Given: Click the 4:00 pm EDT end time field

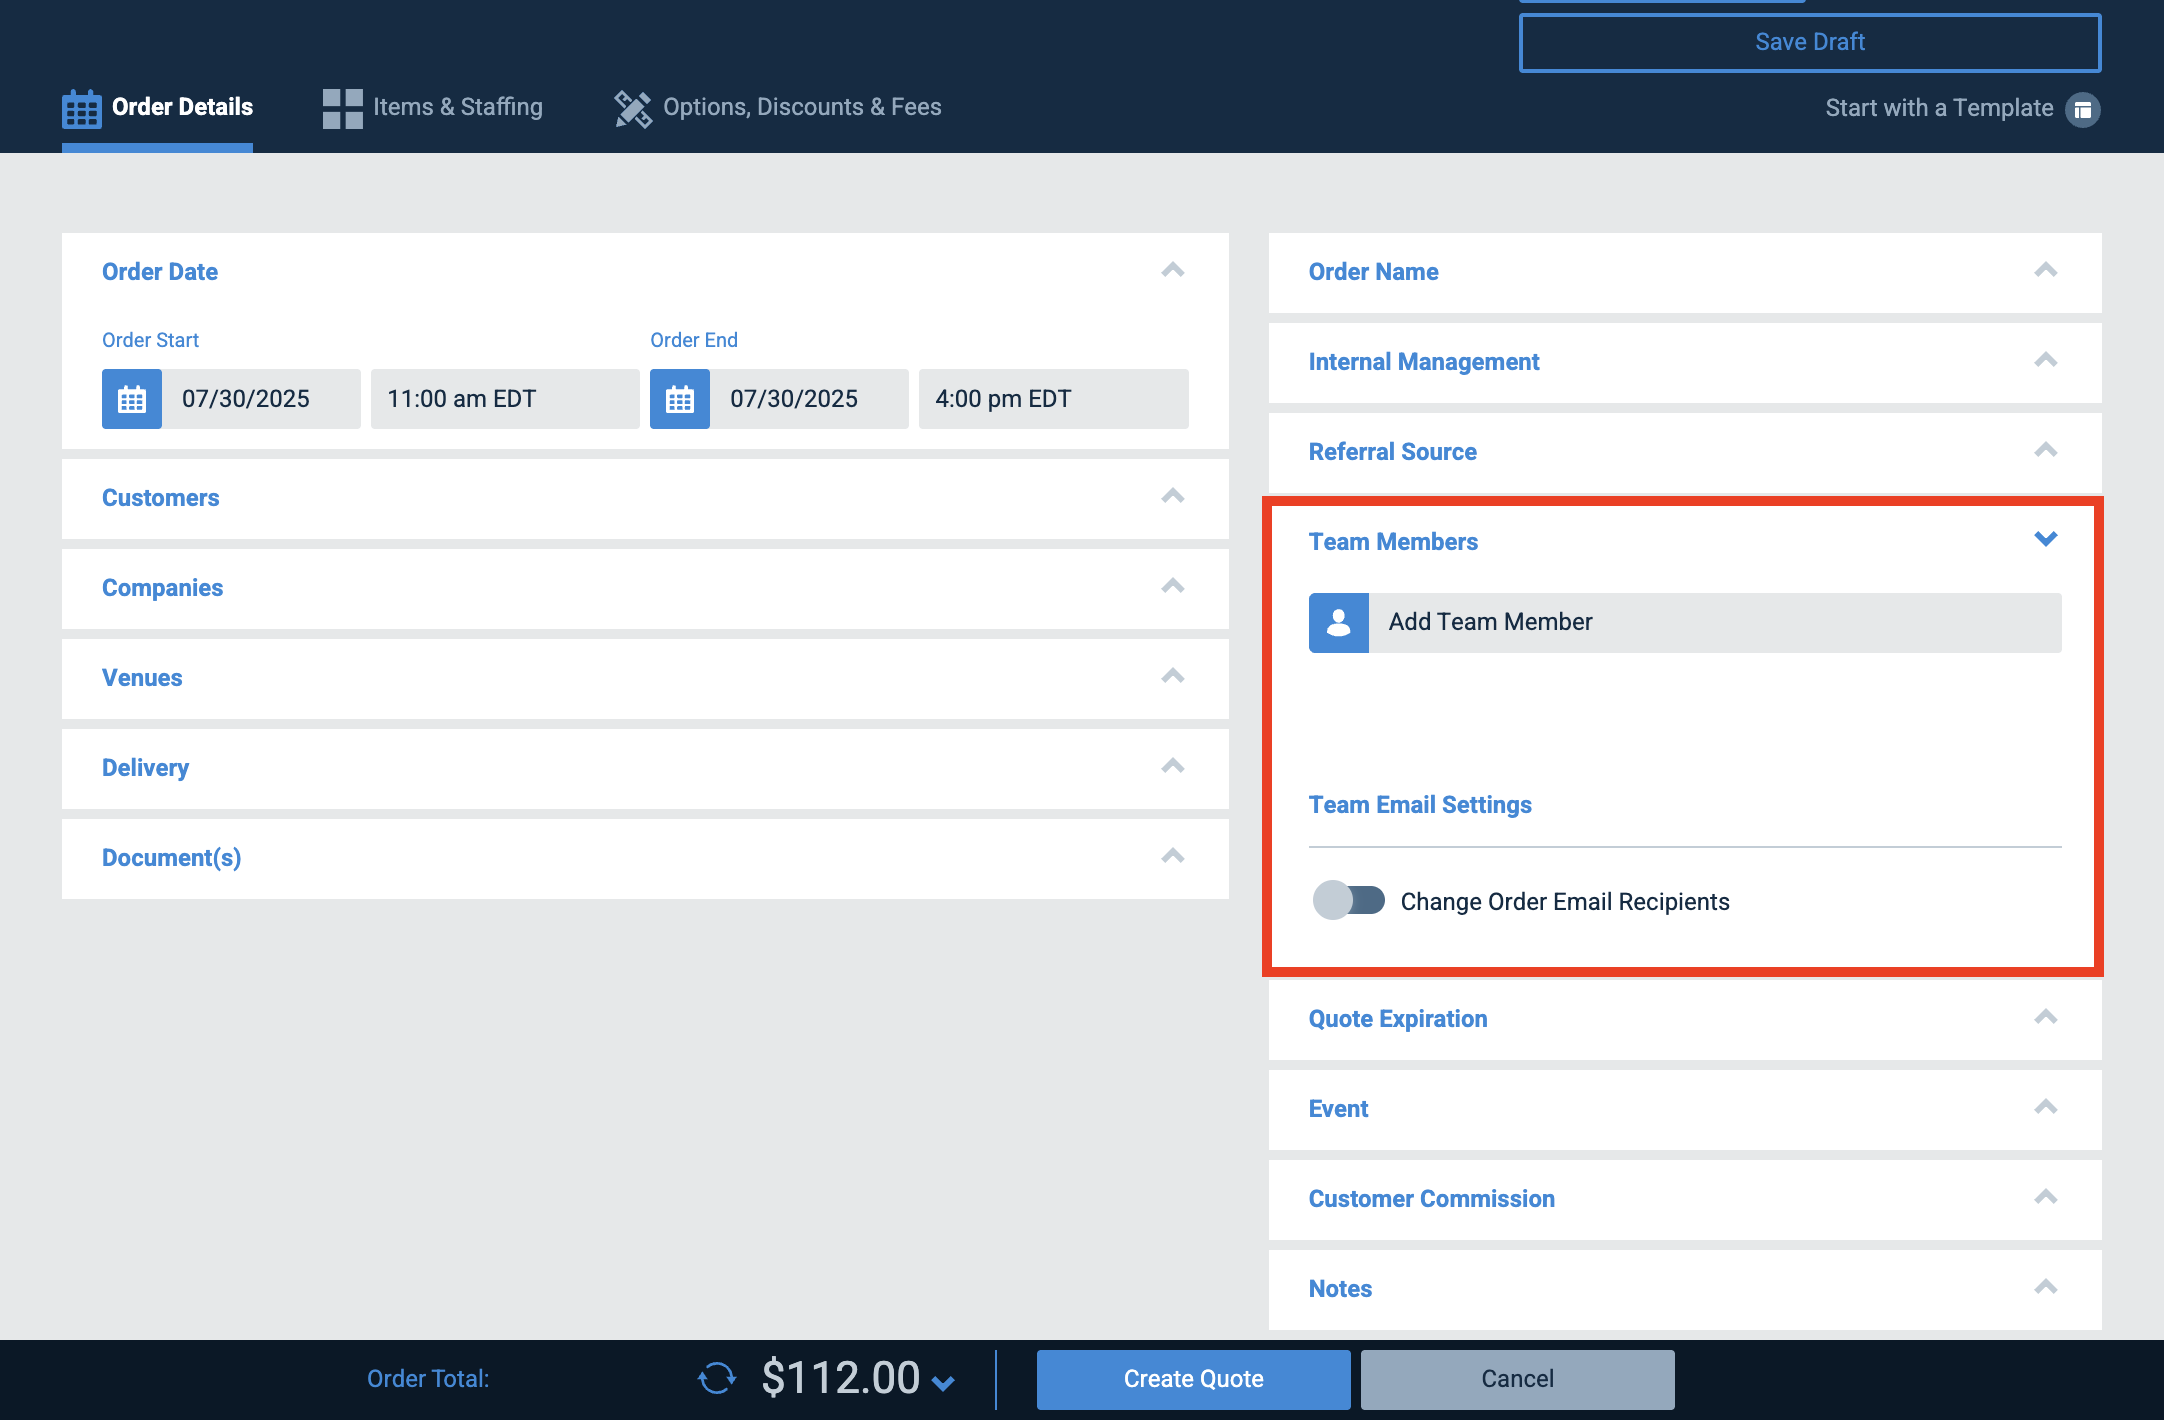Looking at the screenshot, I should [x=1054, y=399].
